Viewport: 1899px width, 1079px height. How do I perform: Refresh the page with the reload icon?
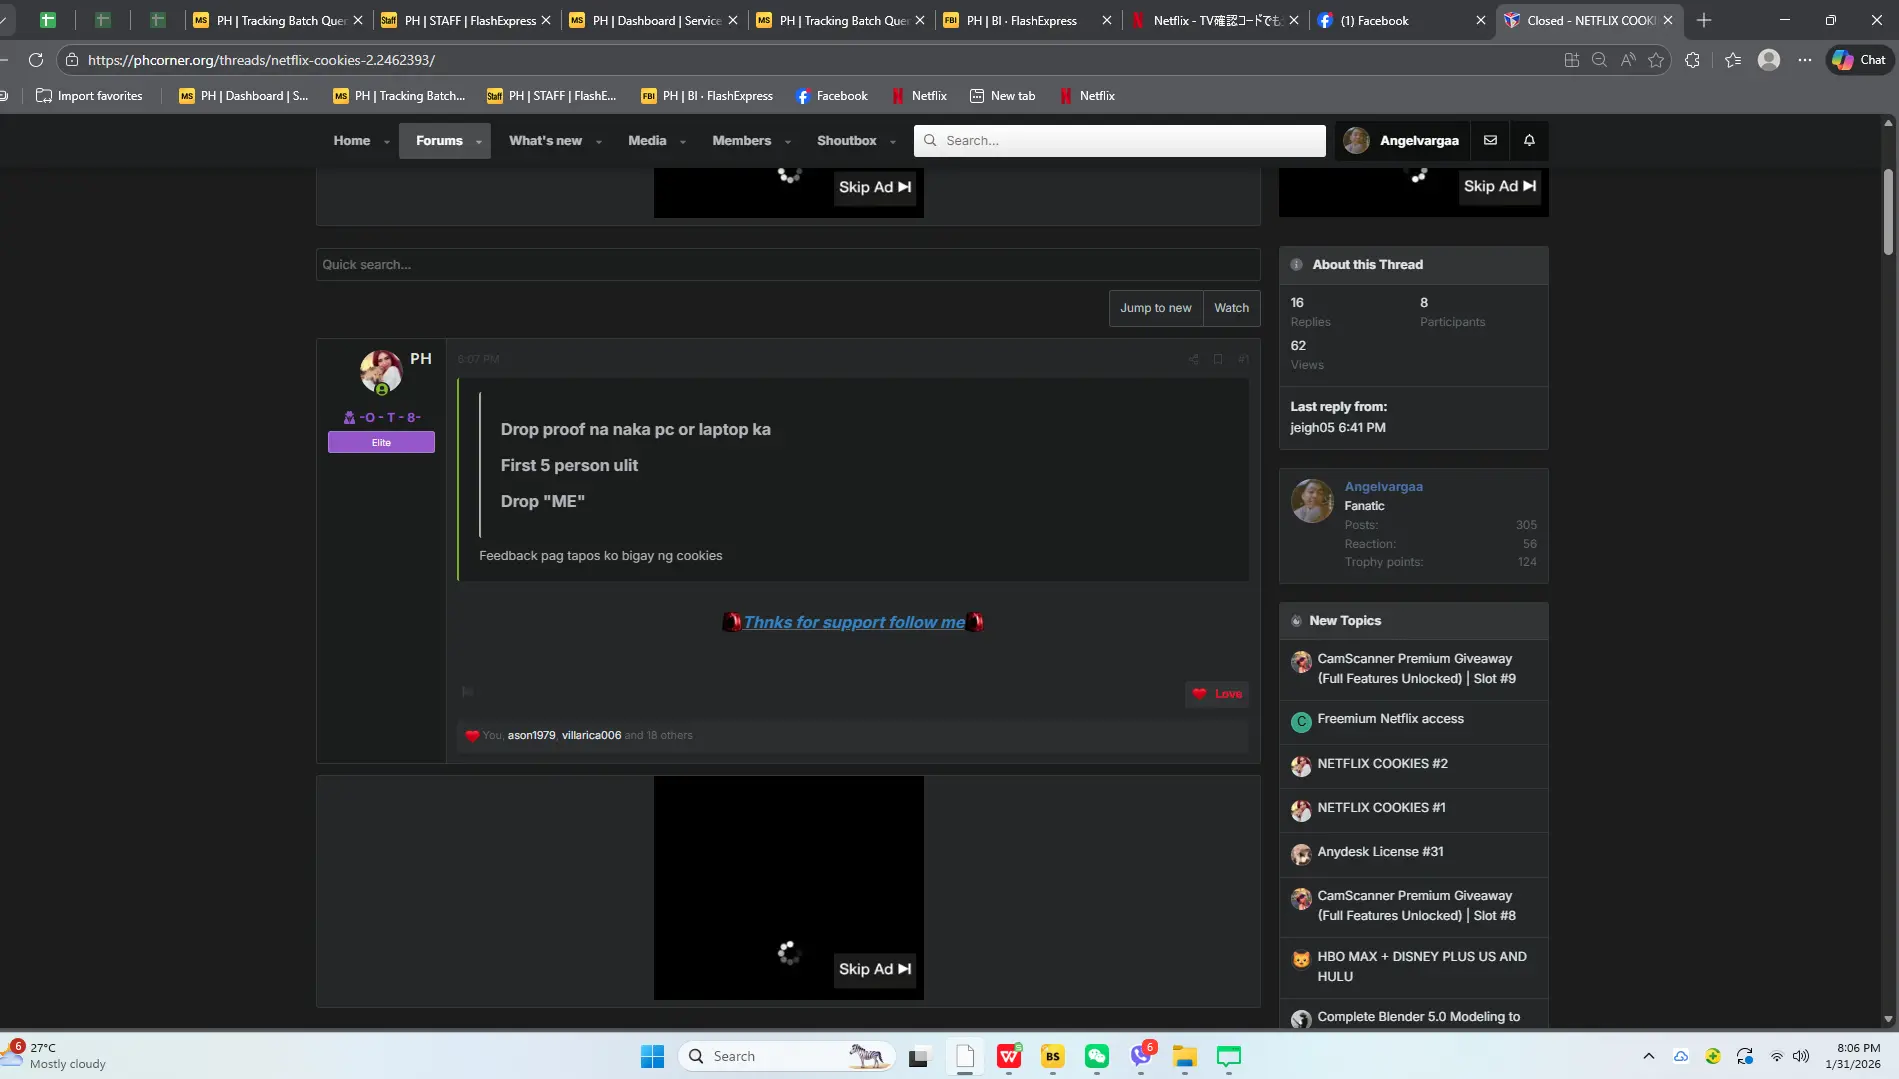tap(36, 60)
